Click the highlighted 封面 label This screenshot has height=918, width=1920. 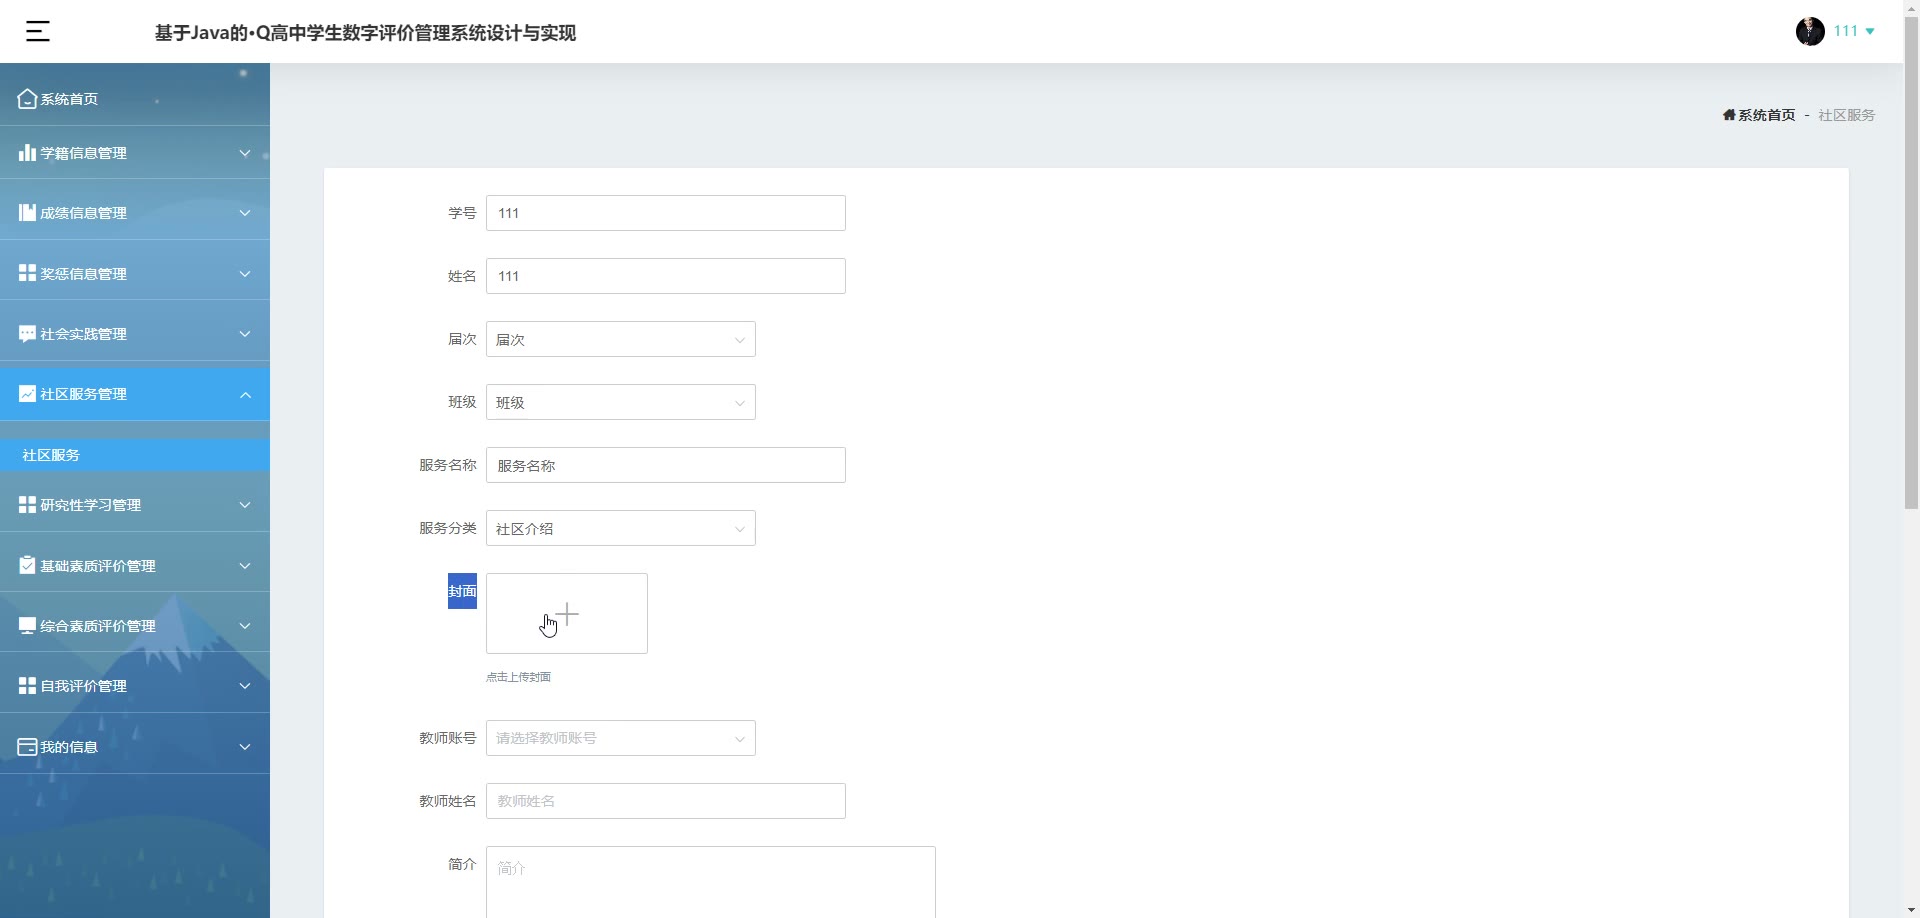[462, 591]
